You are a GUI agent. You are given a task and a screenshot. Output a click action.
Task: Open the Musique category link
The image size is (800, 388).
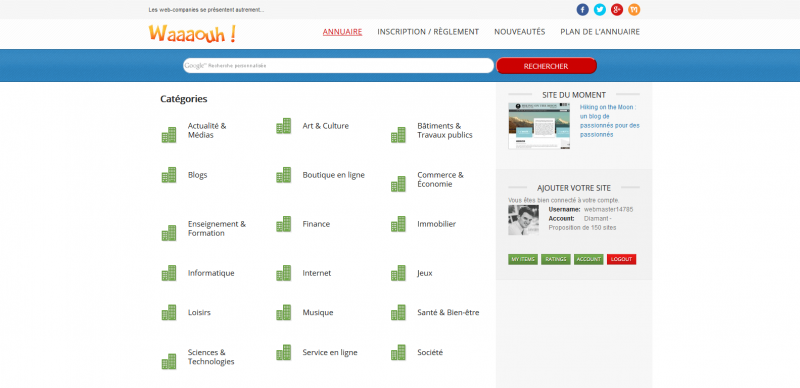[318, 312]
